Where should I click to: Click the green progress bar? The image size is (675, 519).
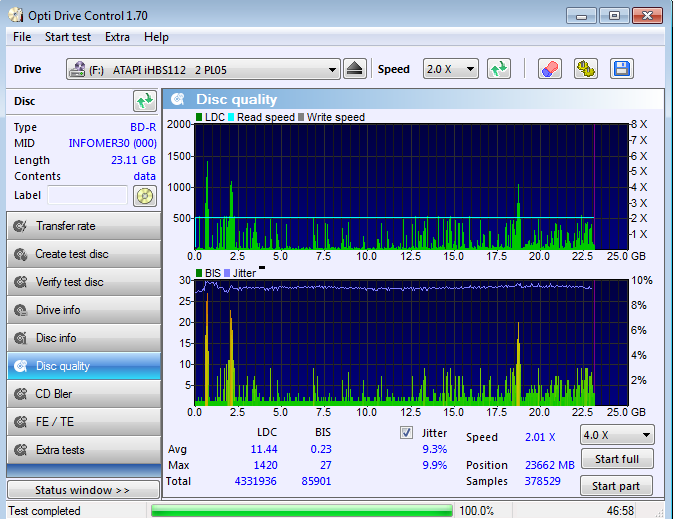[302, 510]
